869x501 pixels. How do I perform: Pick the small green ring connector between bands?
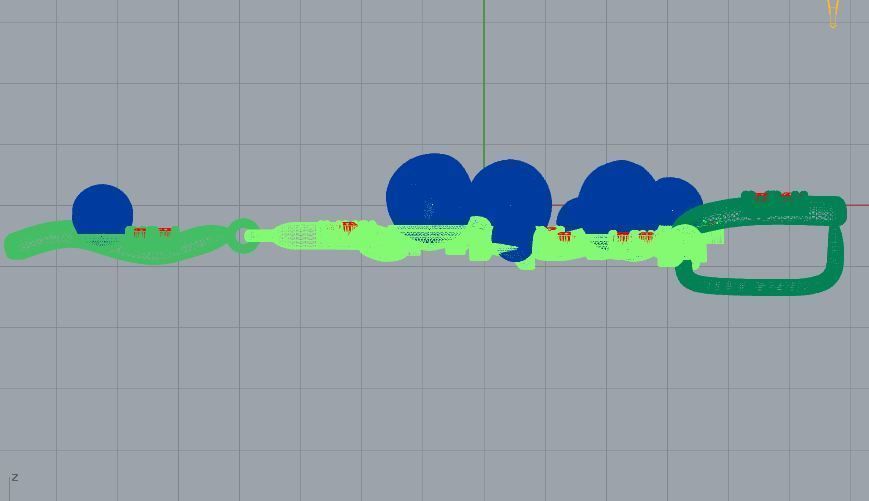point(242,236)
